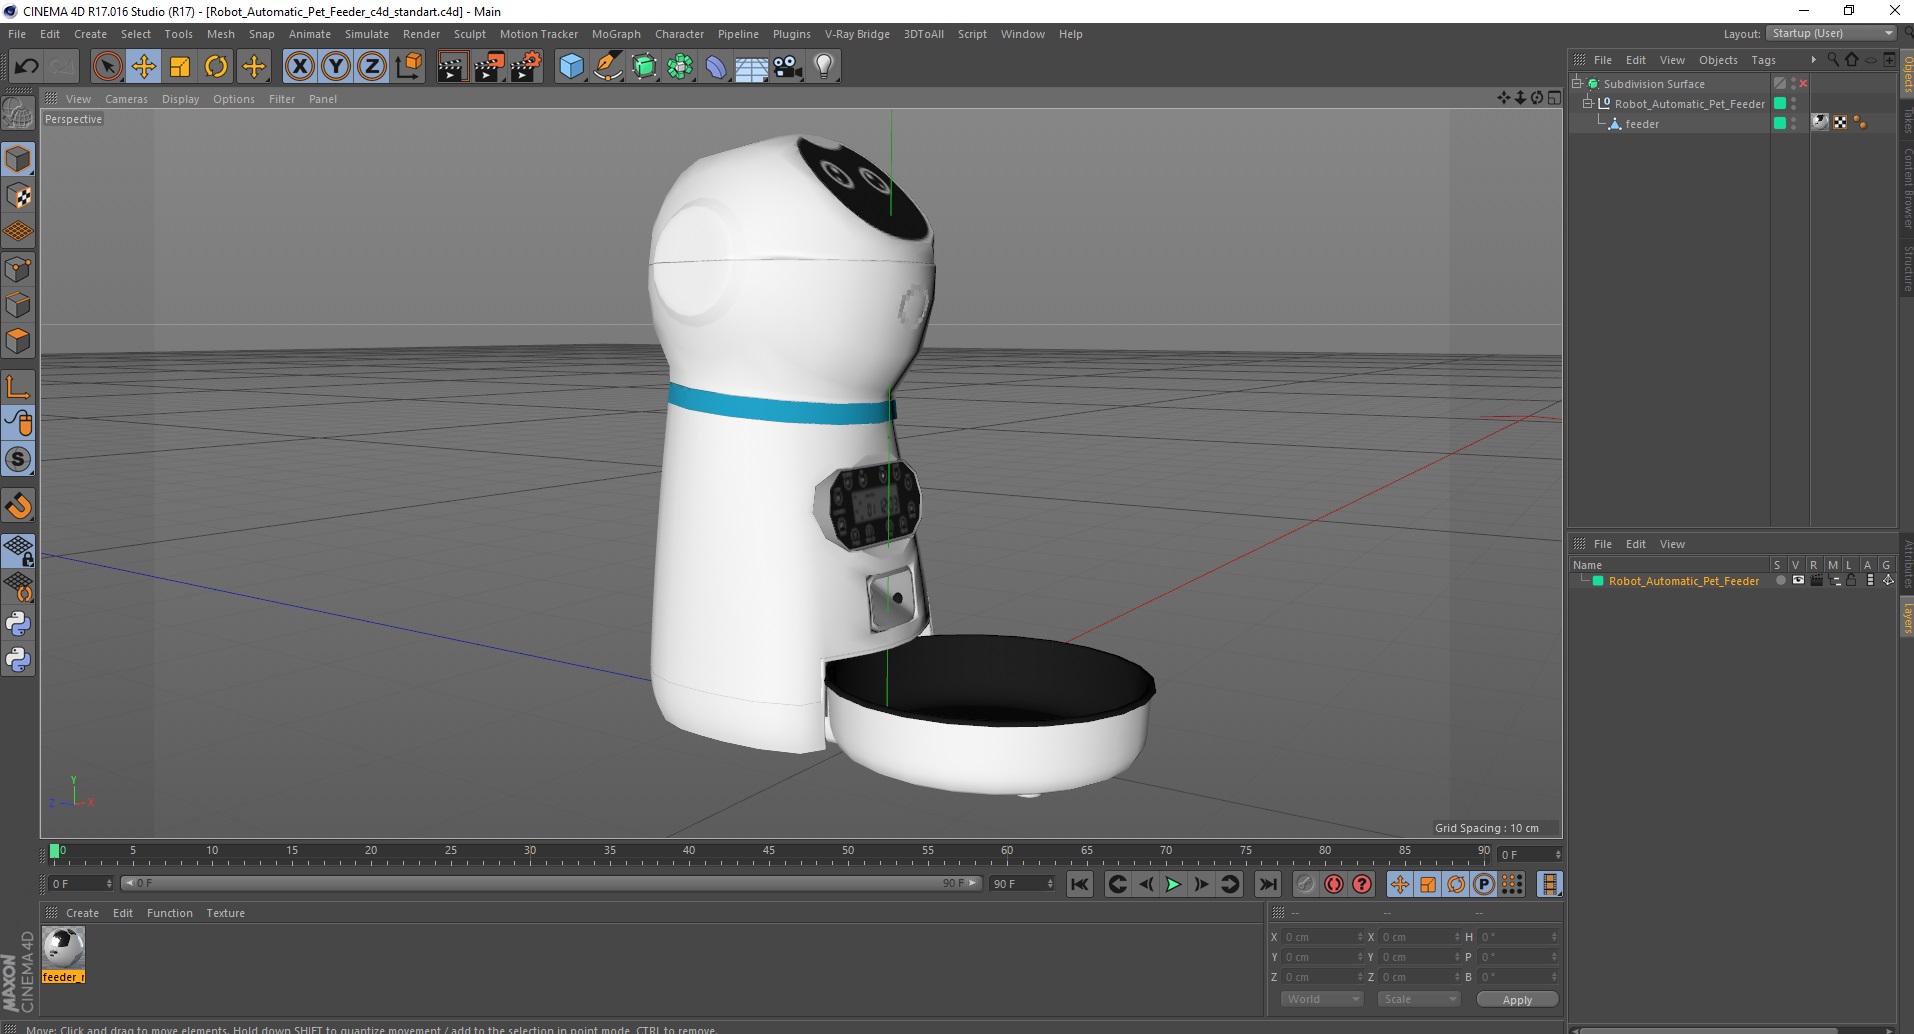Select the feeder material thumbnail
The width and height of the screenshot is (1914, 1034).
63,947
